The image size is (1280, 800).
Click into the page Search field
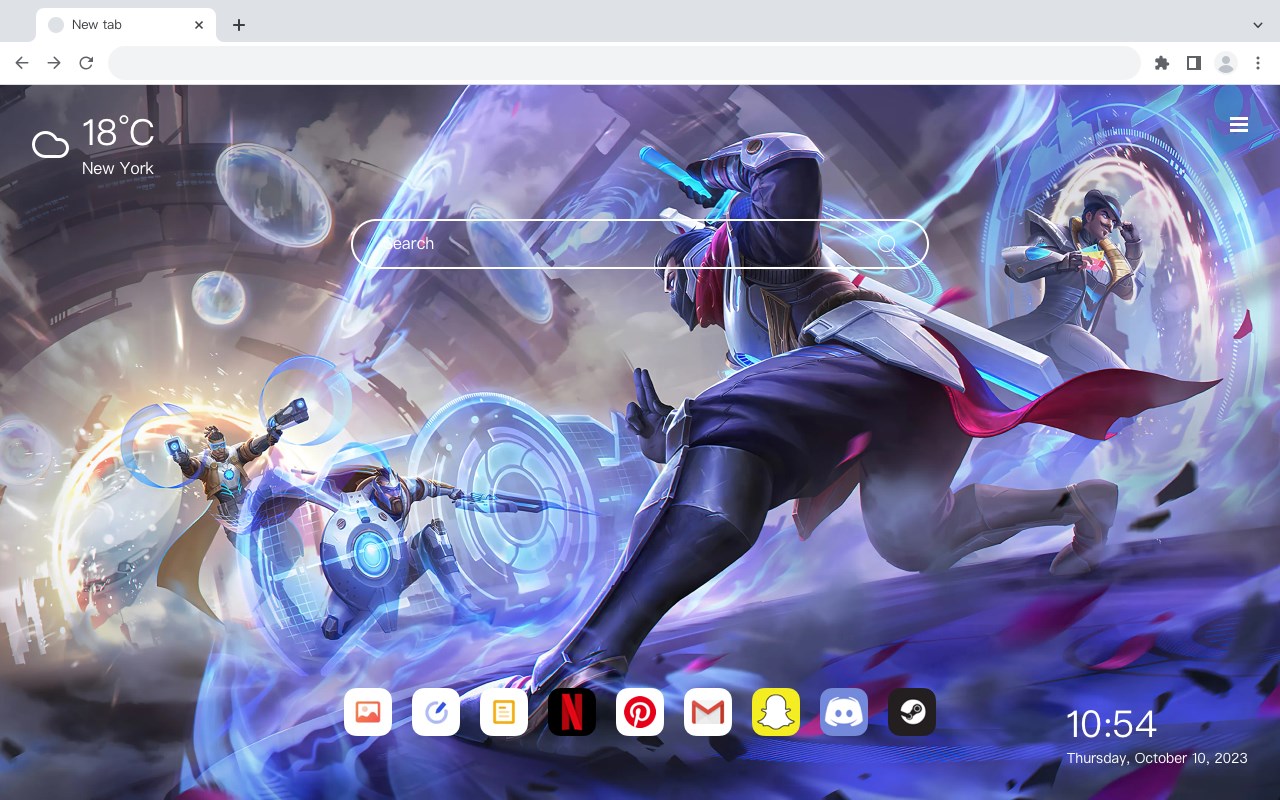tap(640, 244)
